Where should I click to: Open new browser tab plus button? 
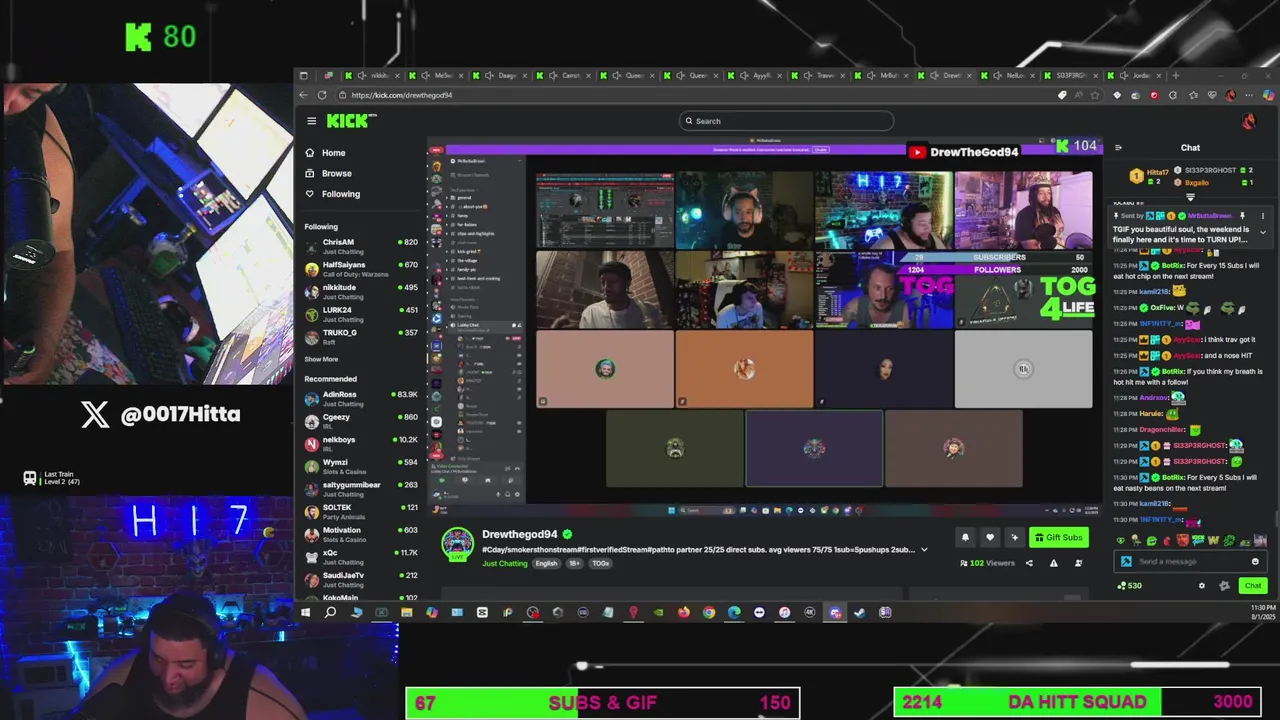point(1175,75)
